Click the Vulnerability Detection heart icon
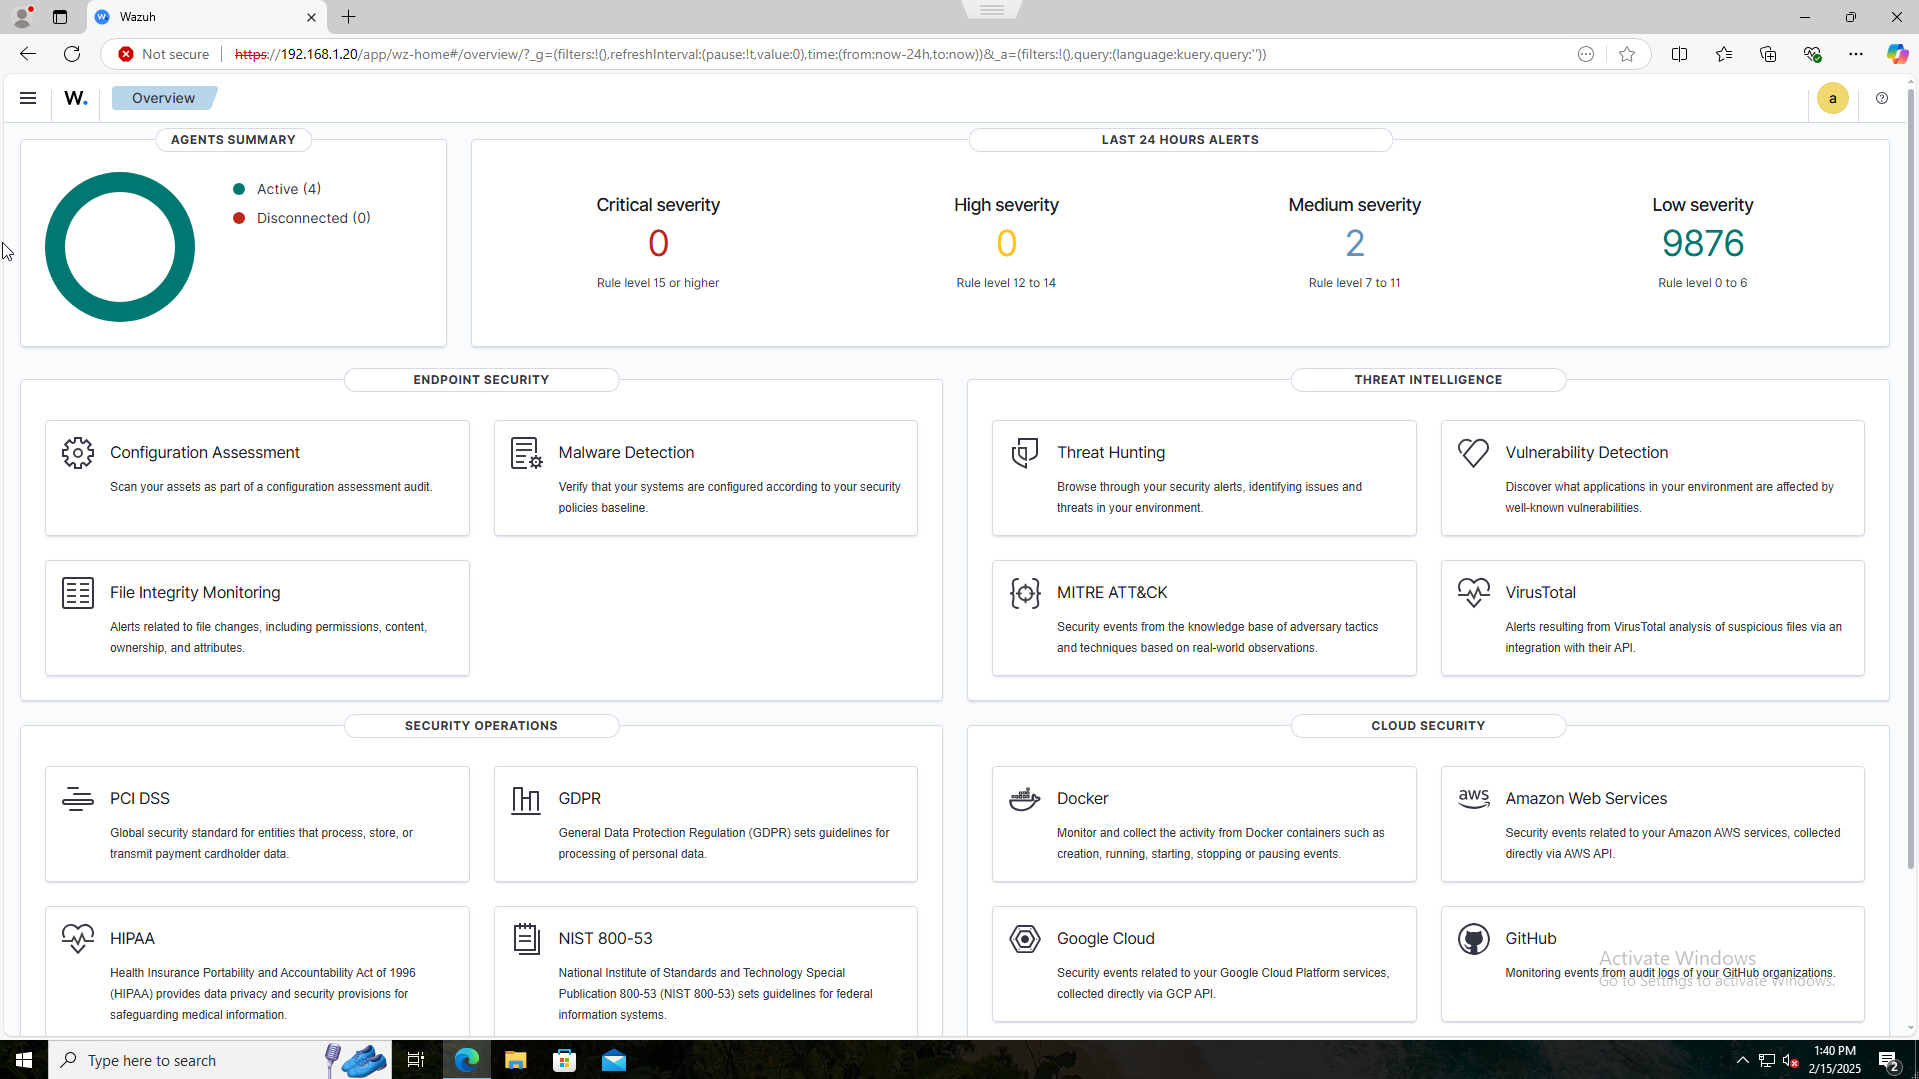The width and height of the screenshot is (1919, 1079). [x=1473, y=453]
